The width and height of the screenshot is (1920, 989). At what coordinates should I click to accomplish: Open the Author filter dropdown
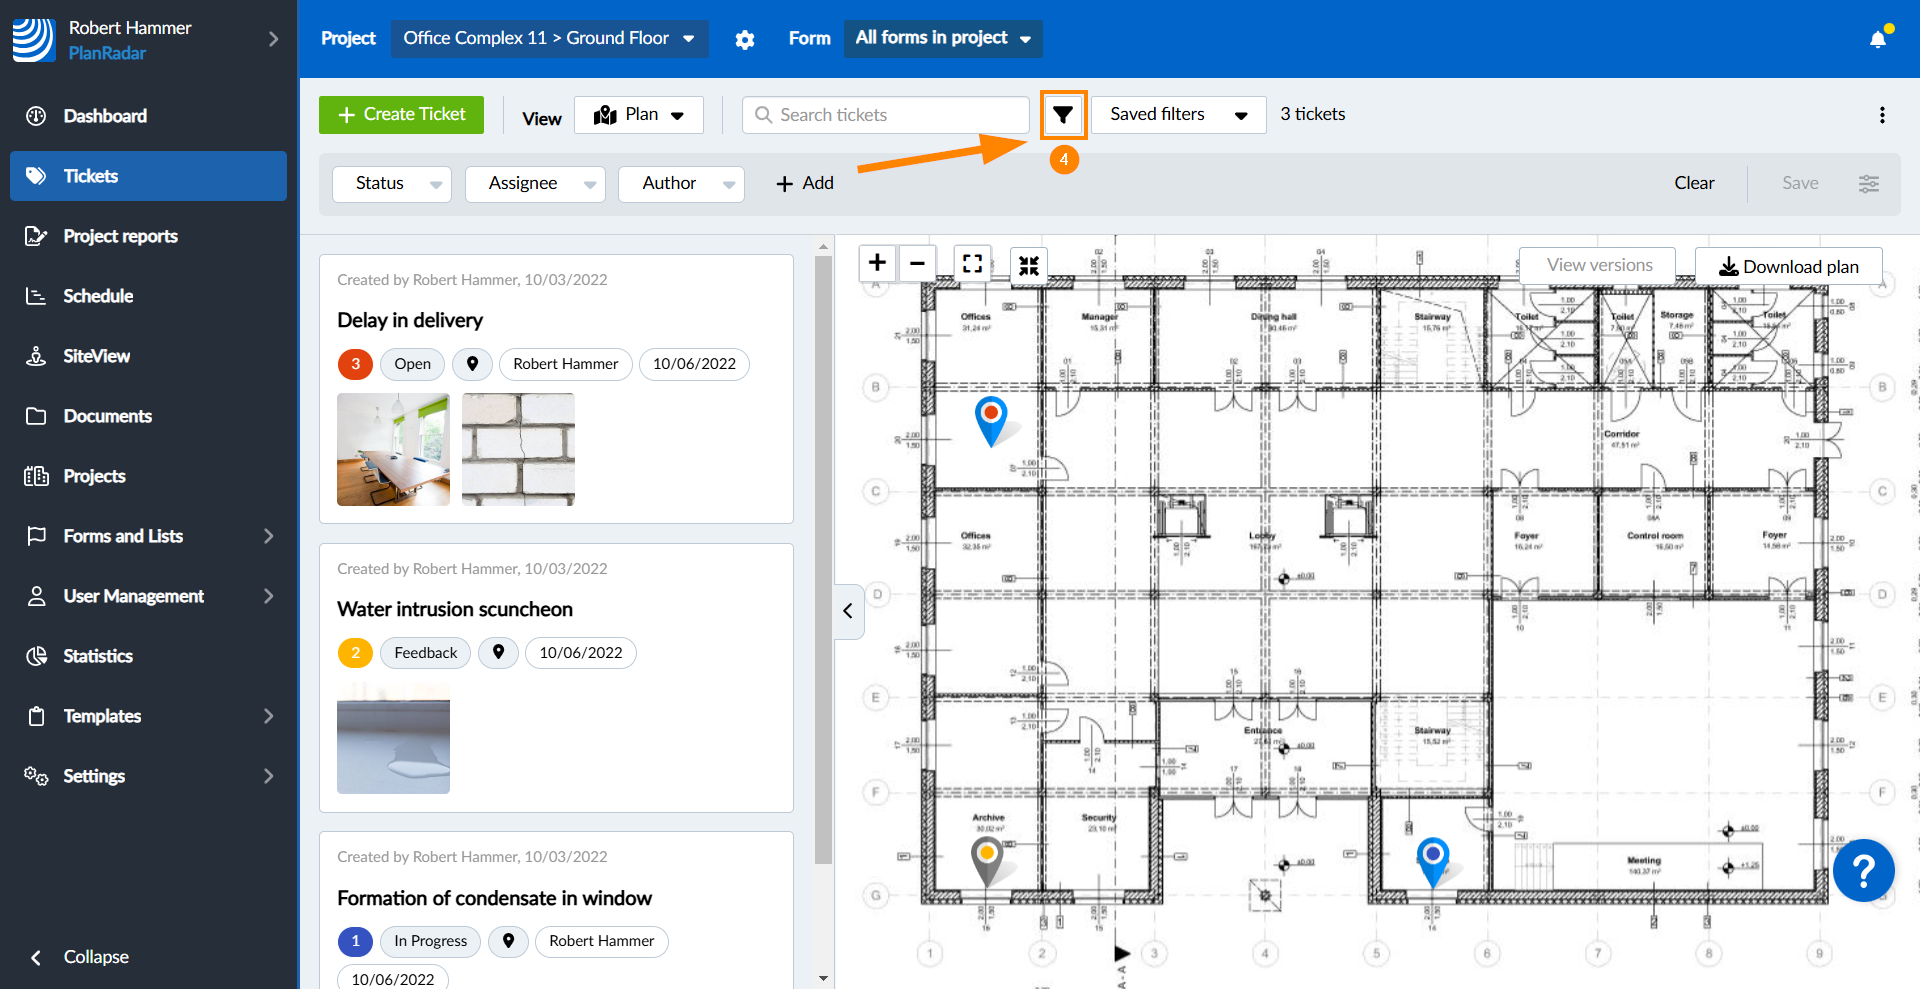tap(681, 184)
